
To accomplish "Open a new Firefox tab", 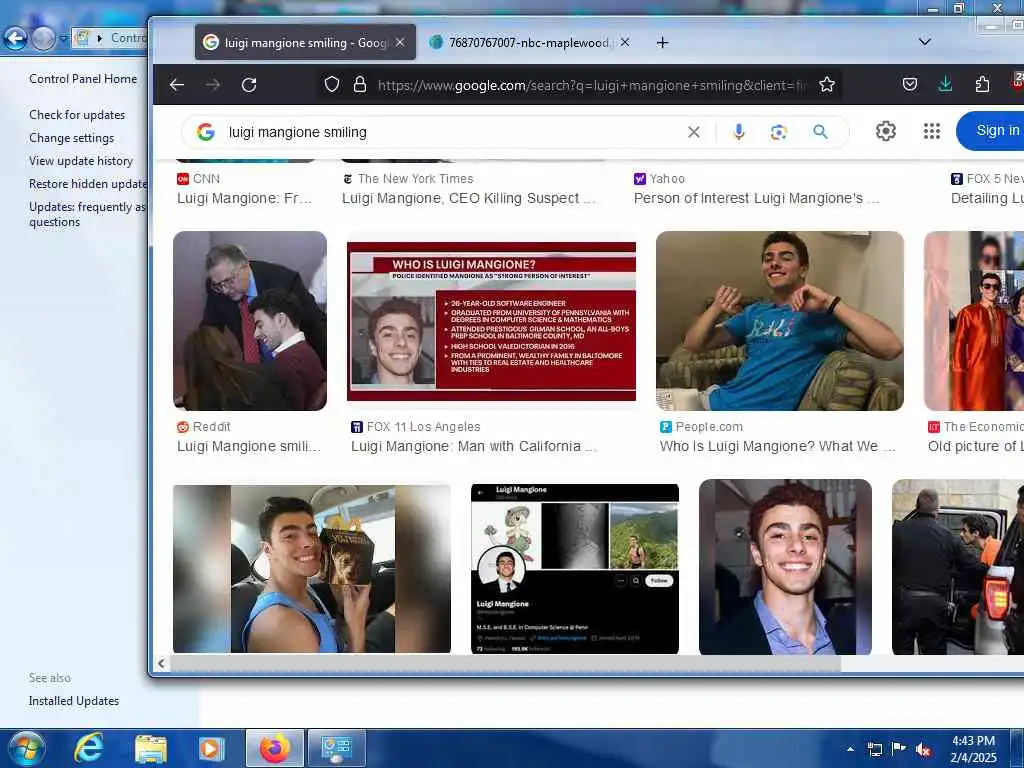I will tap(662, 42).
